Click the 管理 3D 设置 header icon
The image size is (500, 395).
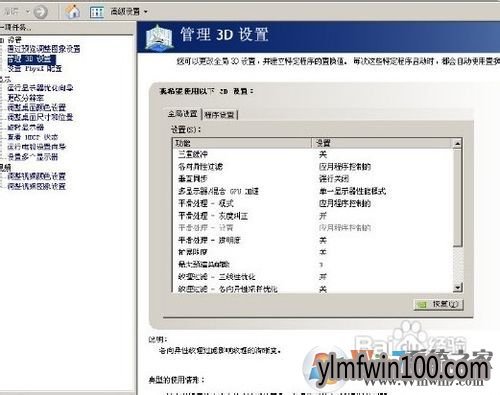click(x=159, y=38)
